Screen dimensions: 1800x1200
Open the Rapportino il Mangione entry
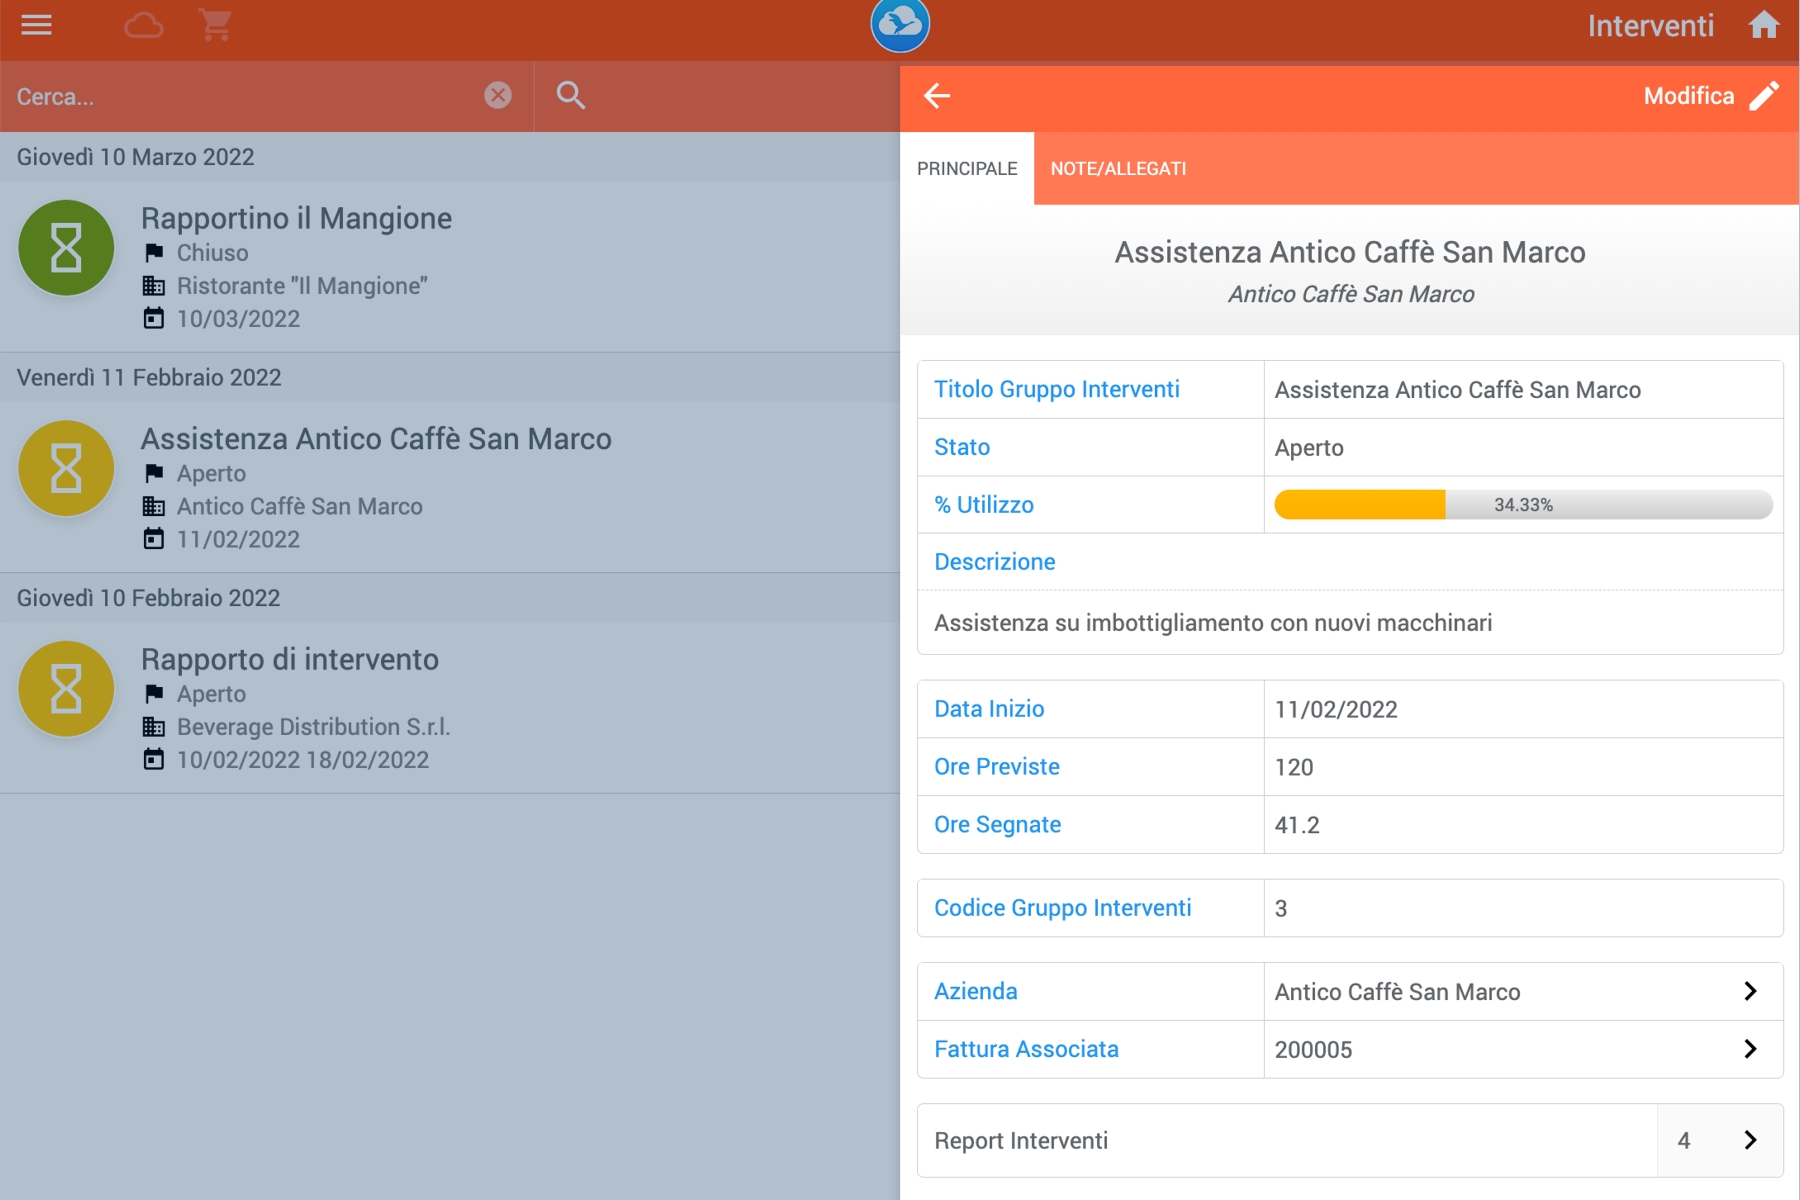[450, 267]
